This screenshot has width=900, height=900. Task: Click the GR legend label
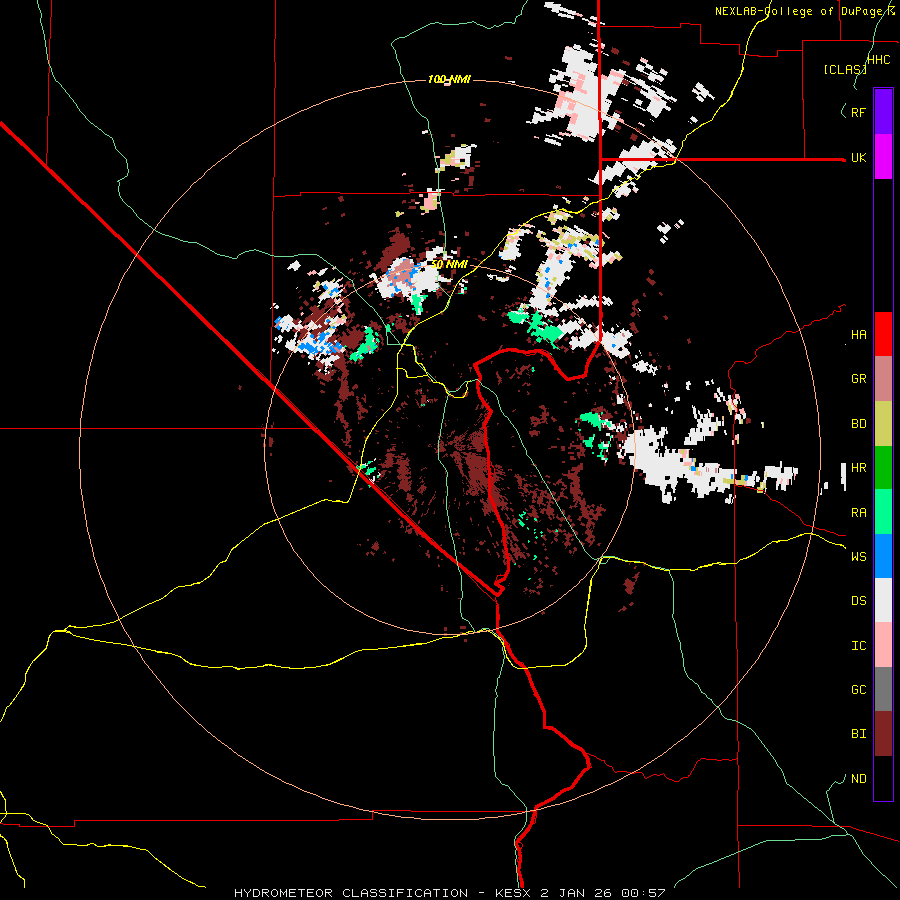(858, 379)
